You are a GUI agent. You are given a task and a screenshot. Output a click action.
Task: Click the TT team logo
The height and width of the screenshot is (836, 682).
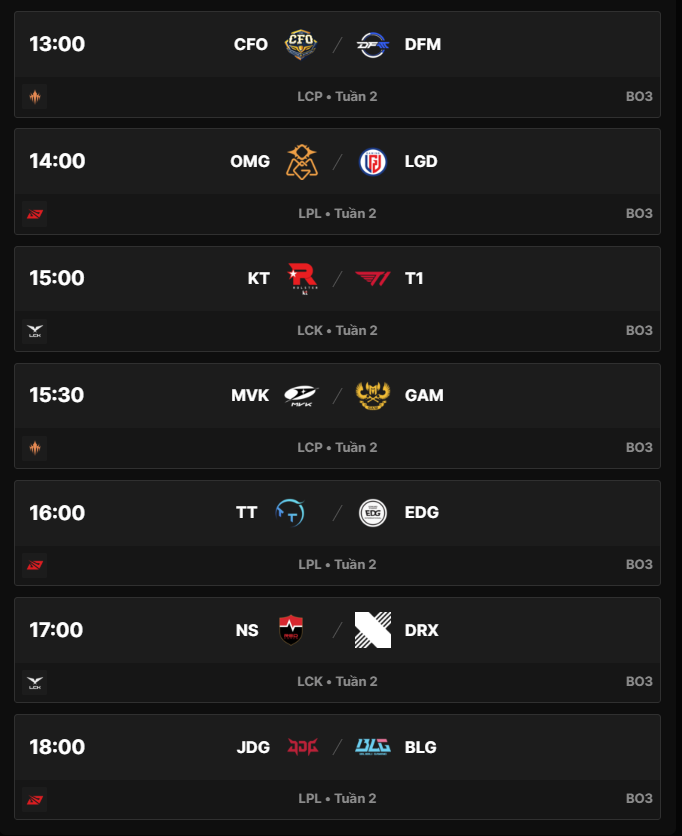pos(291,513)
